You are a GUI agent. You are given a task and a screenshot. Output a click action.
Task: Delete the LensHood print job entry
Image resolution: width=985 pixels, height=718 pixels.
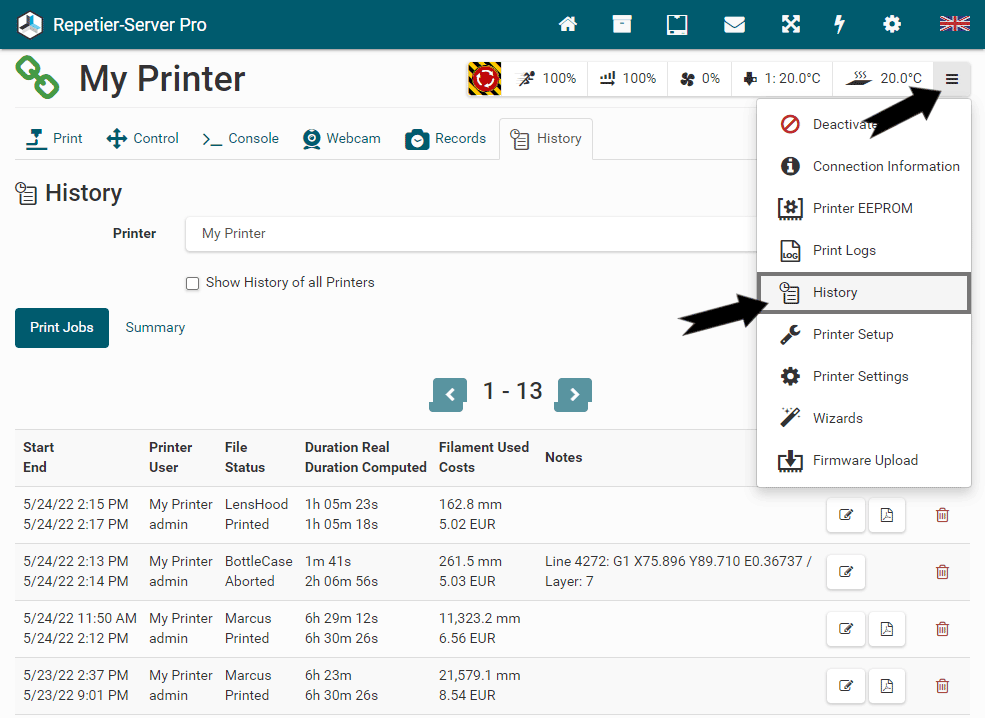(942, 515)
